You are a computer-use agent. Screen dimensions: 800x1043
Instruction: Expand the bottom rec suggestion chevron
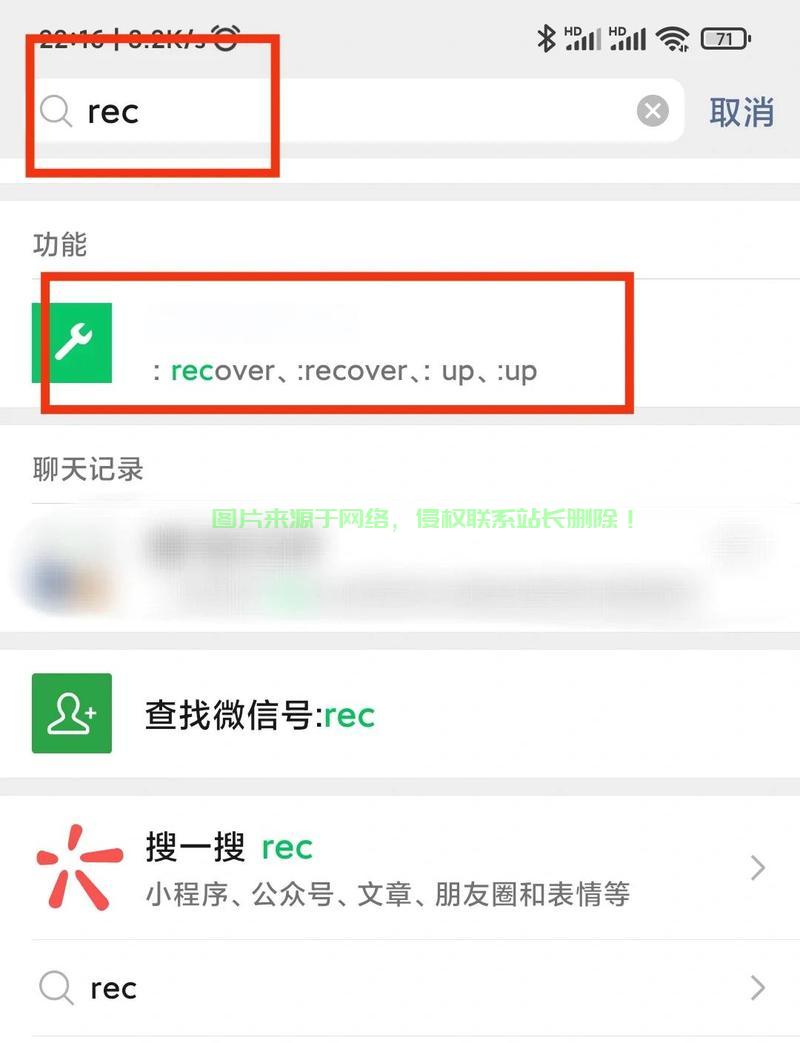tap(757, 988)
